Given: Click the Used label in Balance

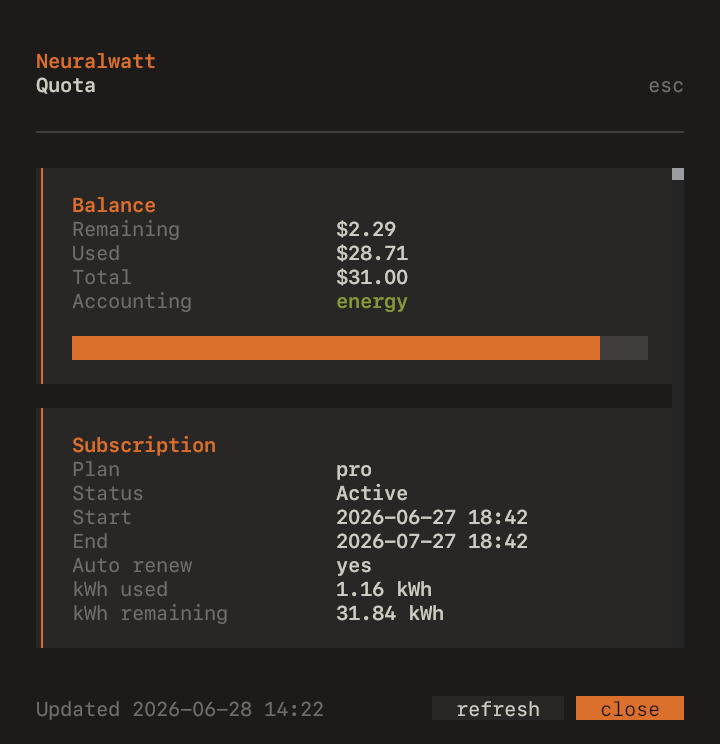Looking at the screenshot, I should pos(96,253).
